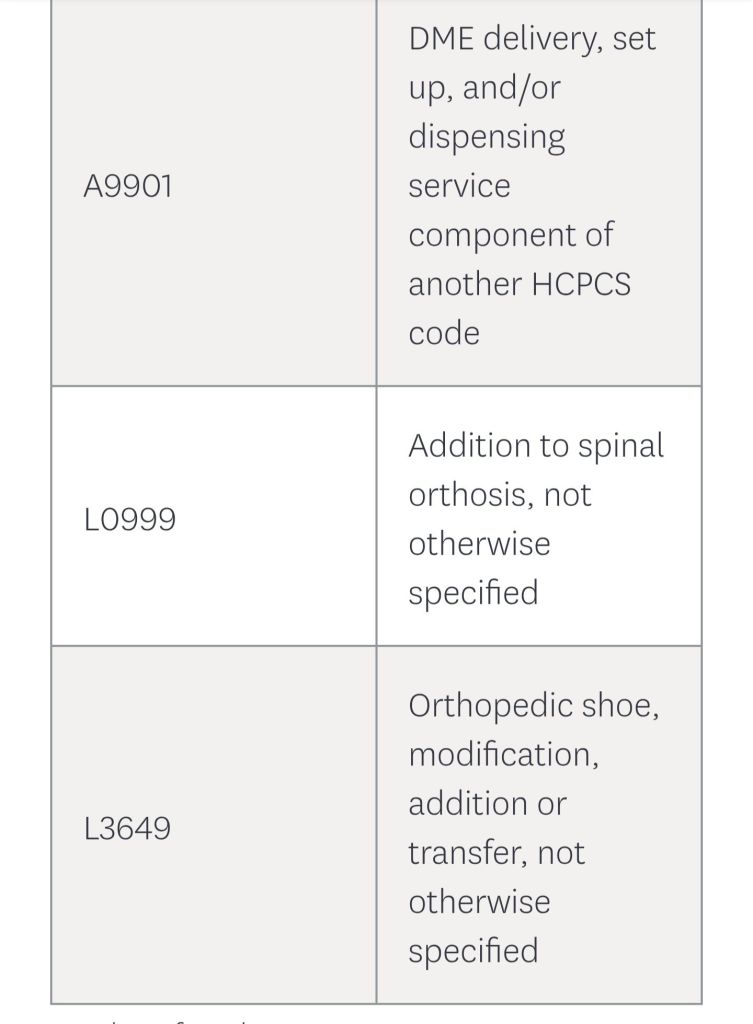
Task: Click the "Orthopedic shoe," text line
Action: (x=534, y=706)
